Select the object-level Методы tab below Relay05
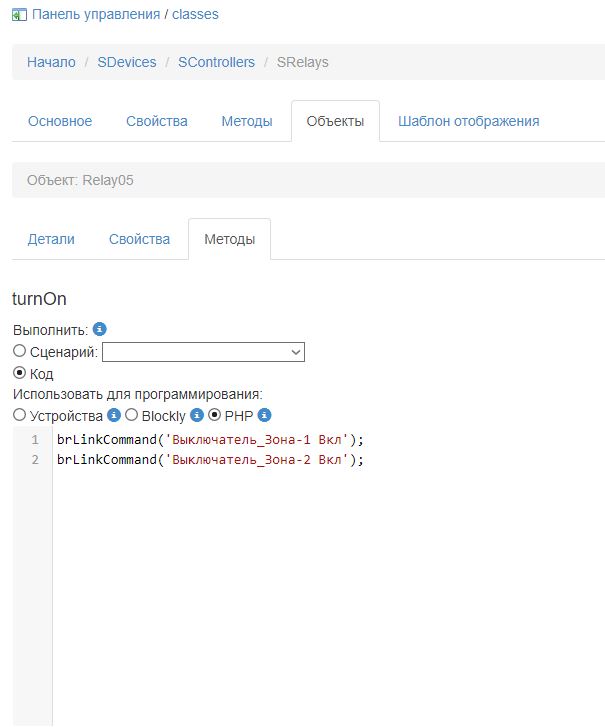 [229, 239]
